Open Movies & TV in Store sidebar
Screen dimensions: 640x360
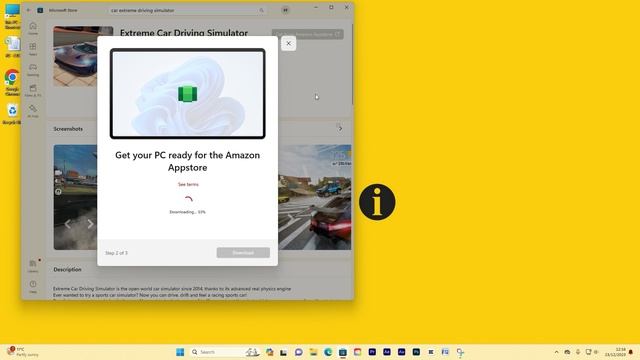(33, 90)
